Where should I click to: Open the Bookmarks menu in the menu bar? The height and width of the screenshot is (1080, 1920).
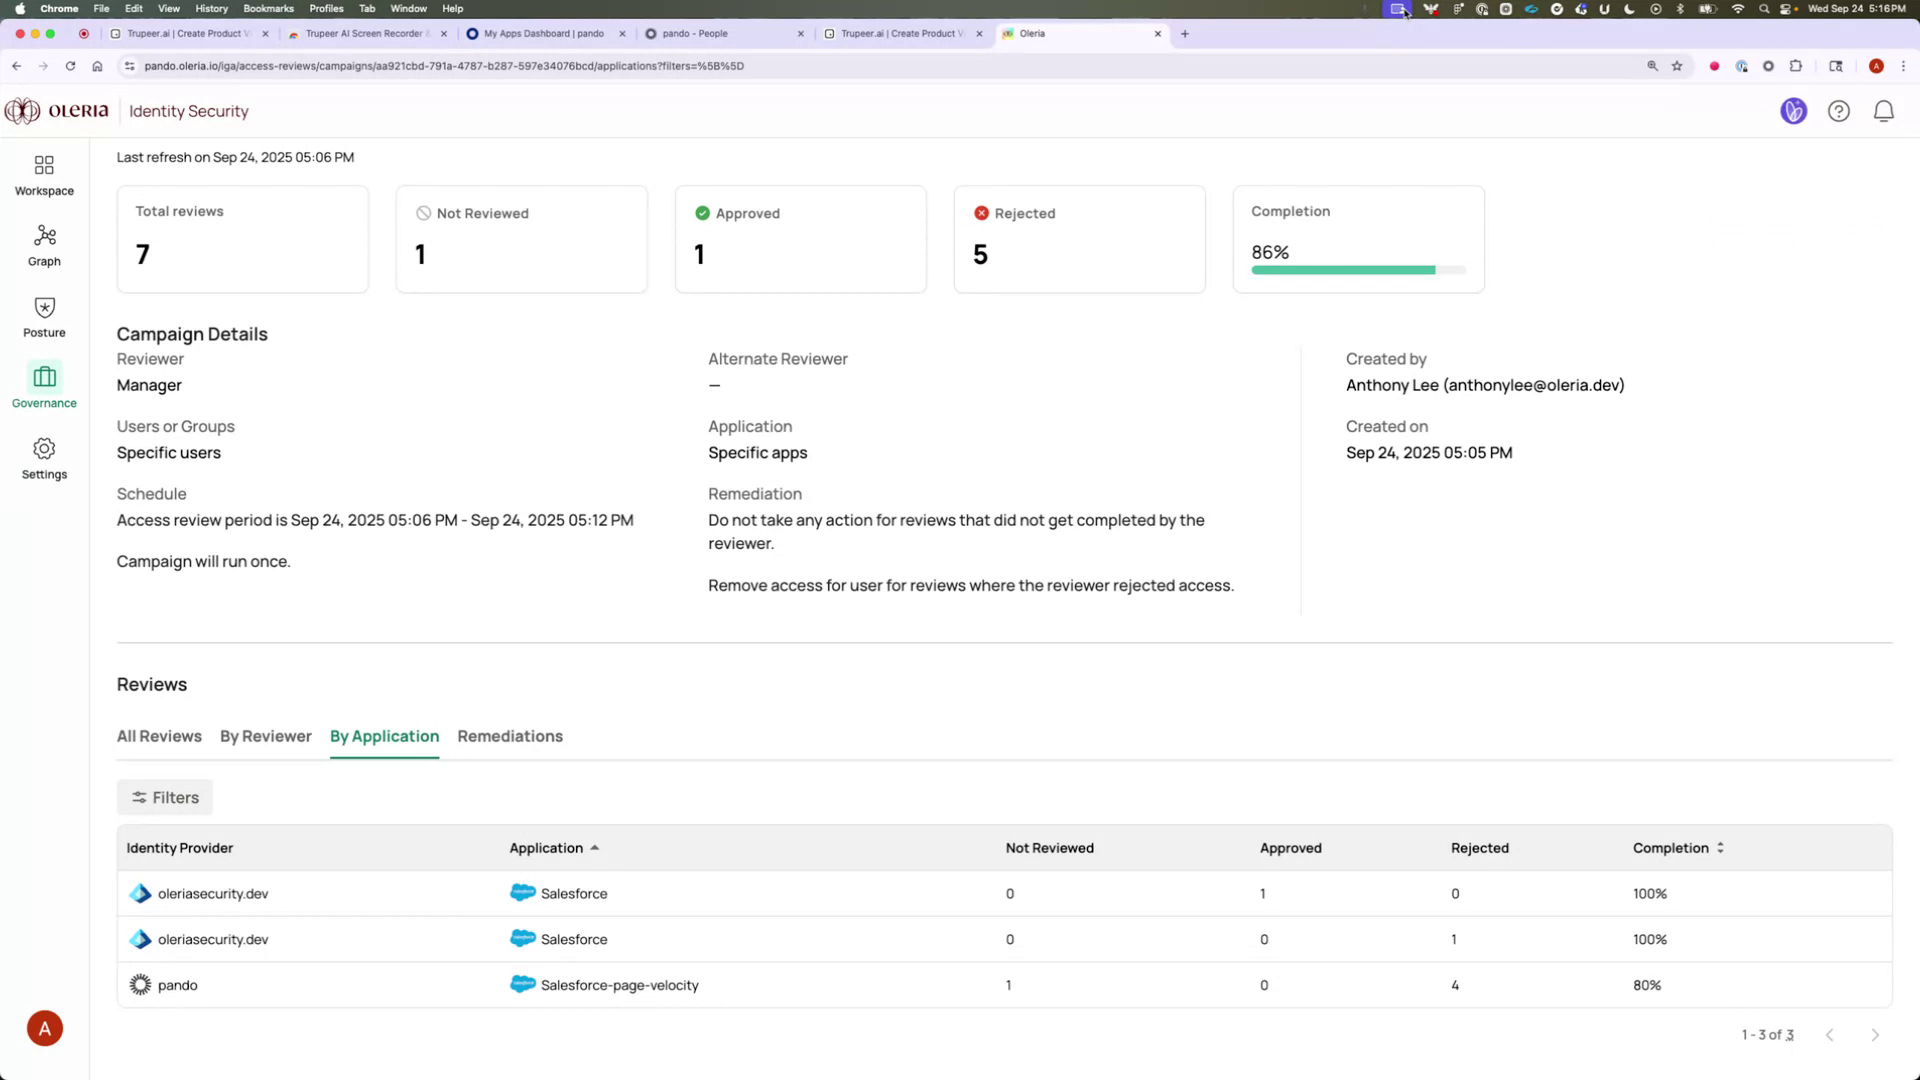pyautogui.click(x=268, y=8)
